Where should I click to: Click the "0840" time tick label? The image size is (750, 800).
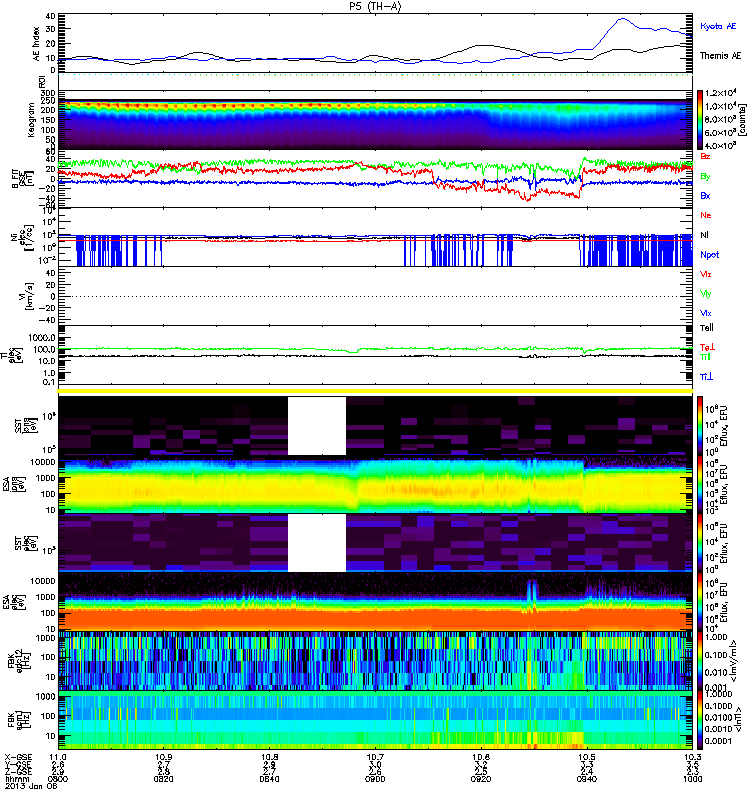[269, 779]
